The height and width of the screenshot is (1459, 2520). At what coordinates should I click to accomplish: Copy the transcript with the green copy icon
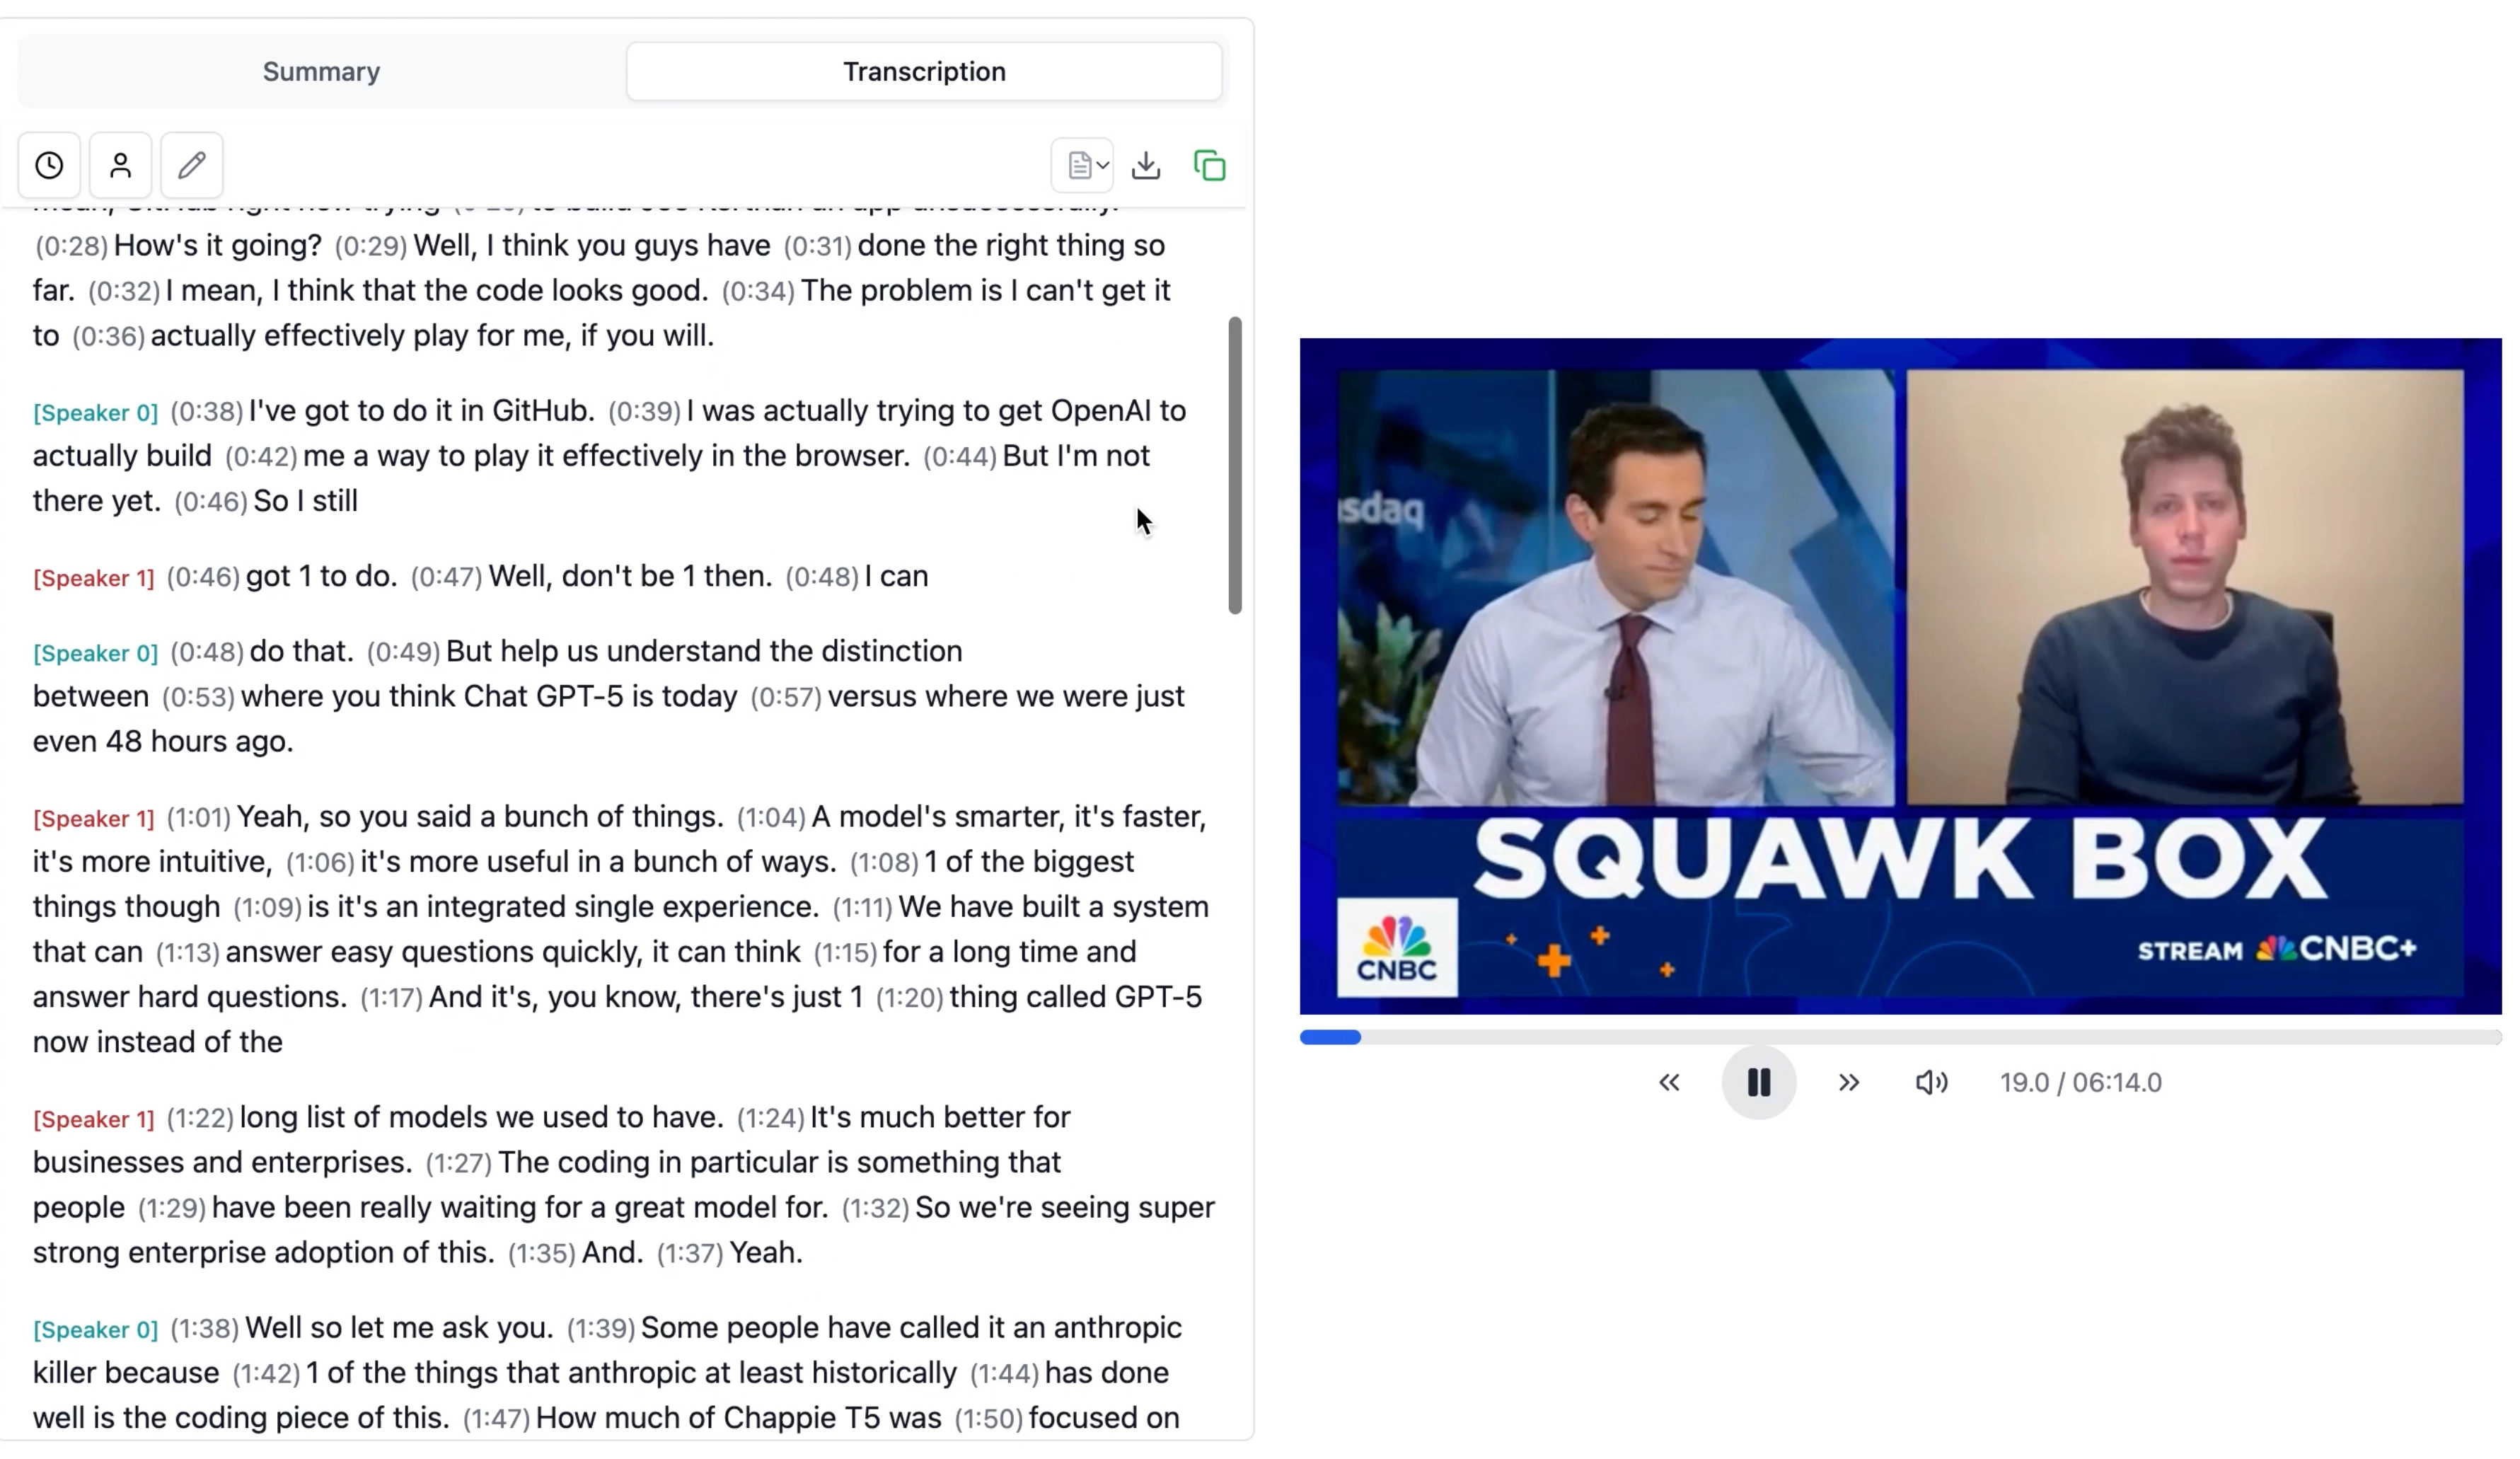[x=1210, y=165]
